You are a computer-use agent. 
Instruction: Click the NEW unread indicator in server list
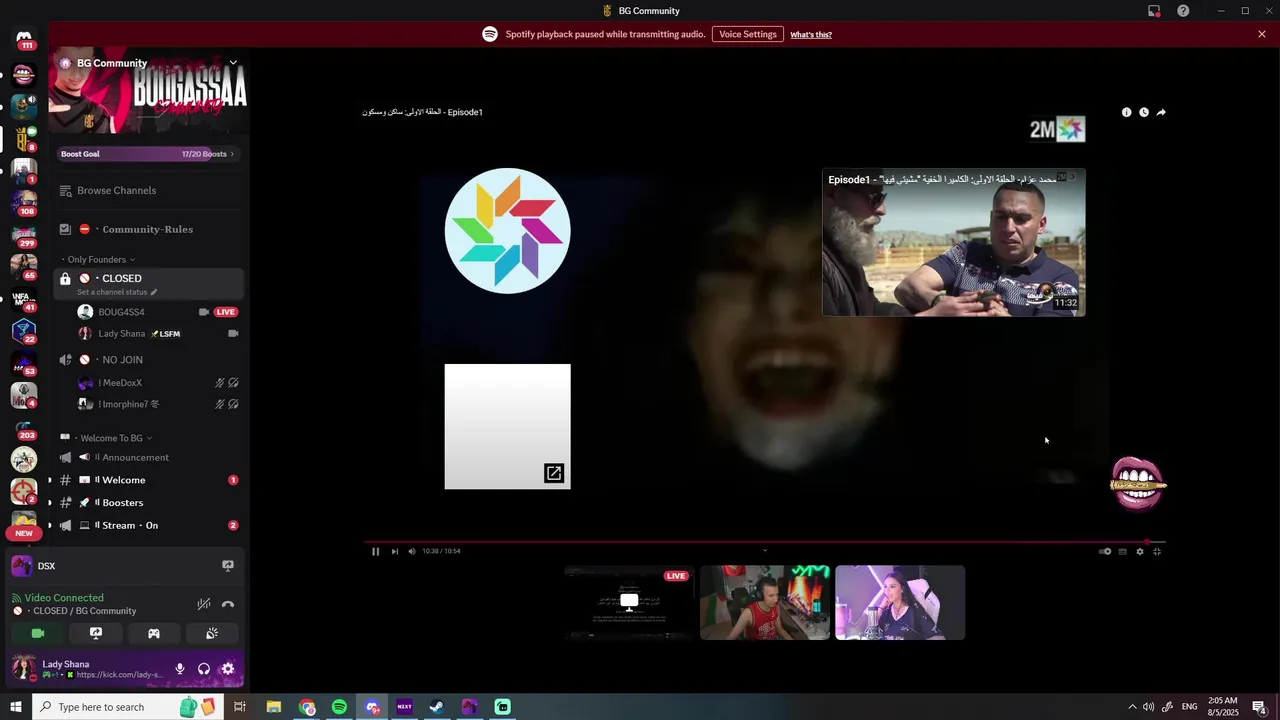click(x=24, y=533)
